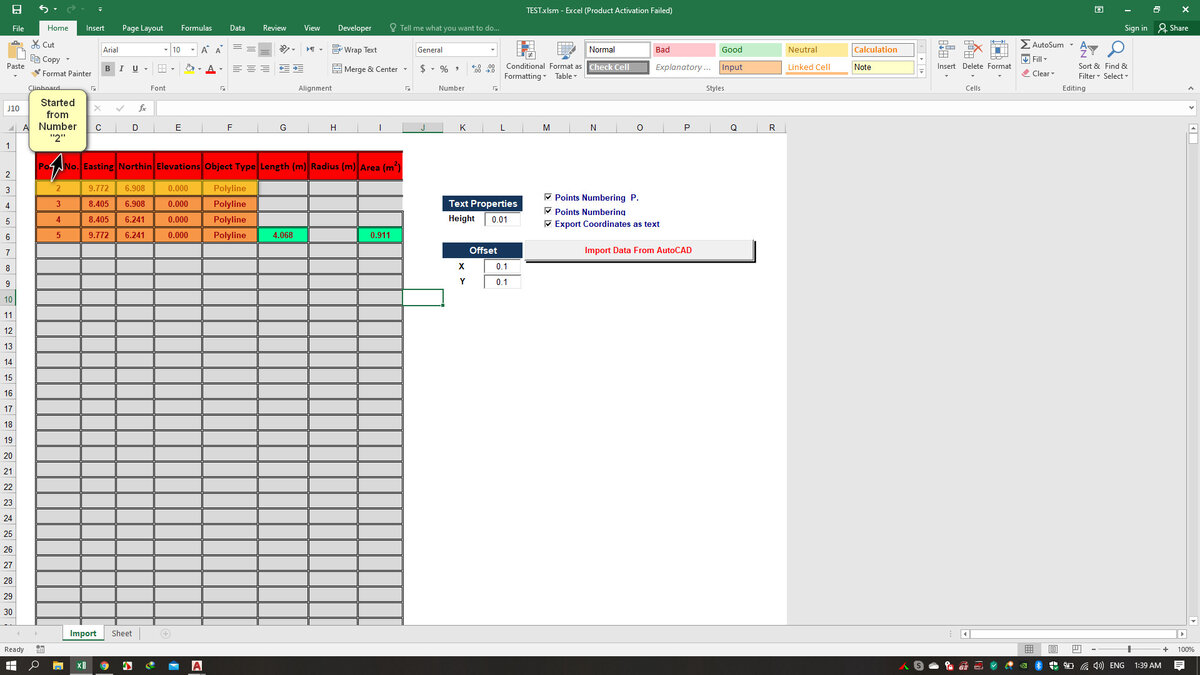Viewport: 1200px width, 675px height.
Task: Click Merge & Center
Action: (368, 69)
